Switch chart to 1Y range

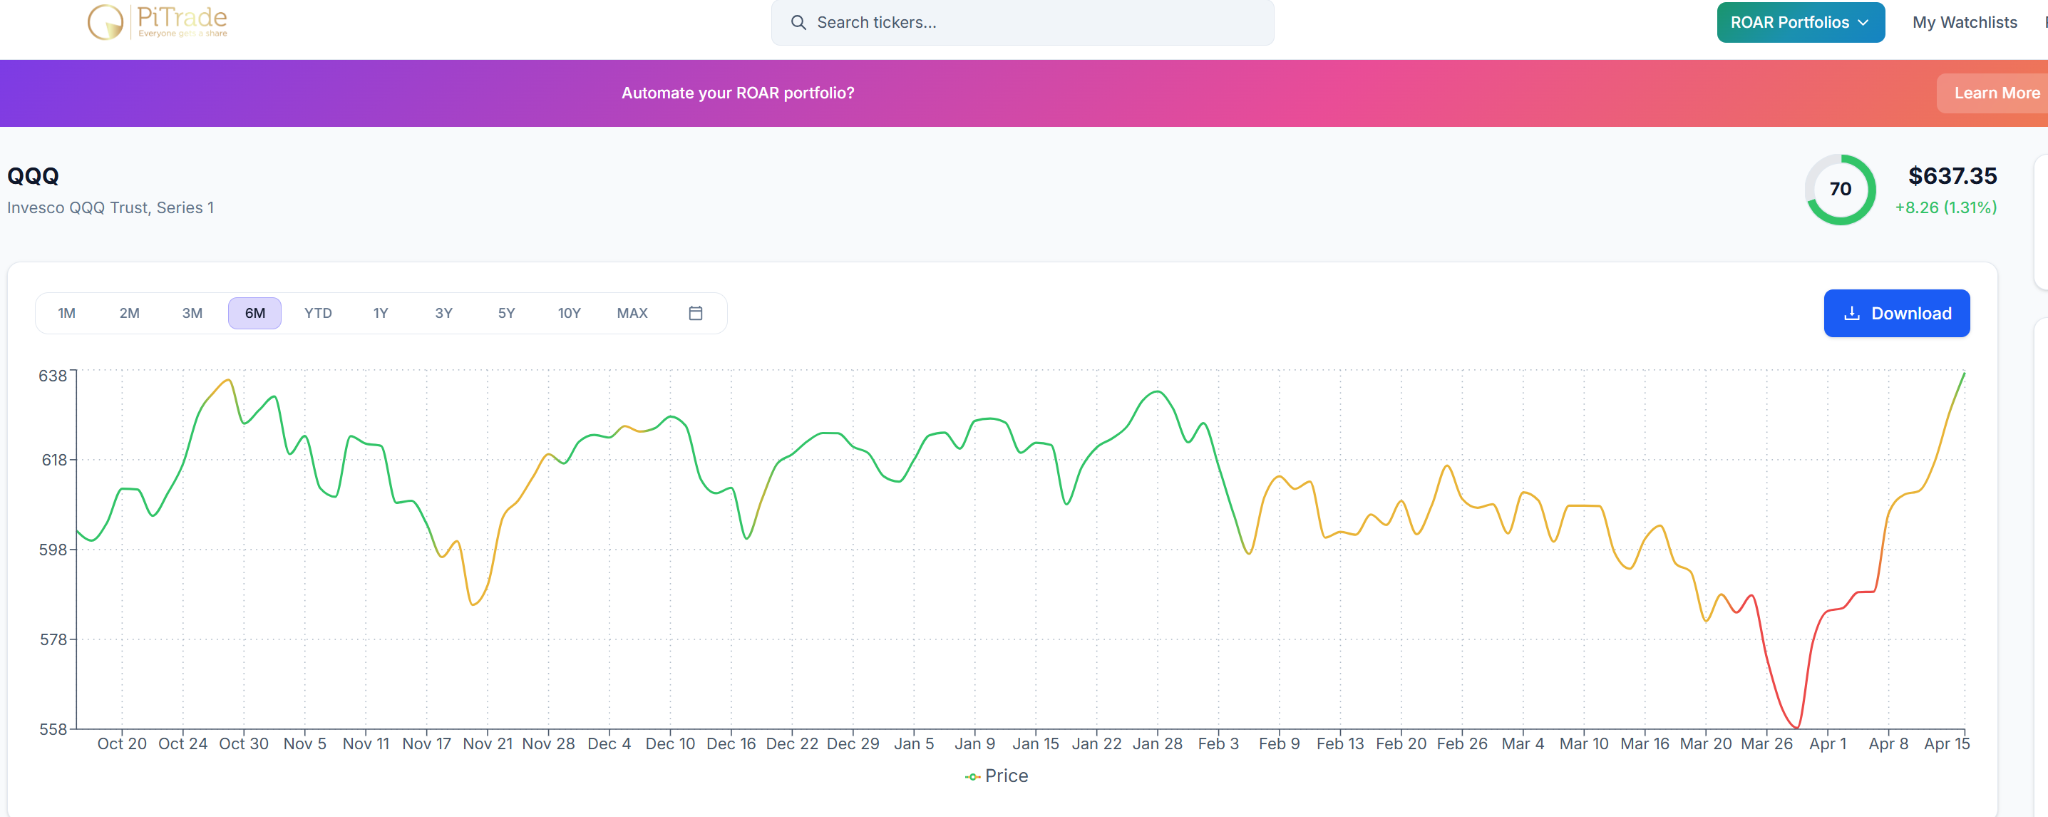click(x=381, y=313)
